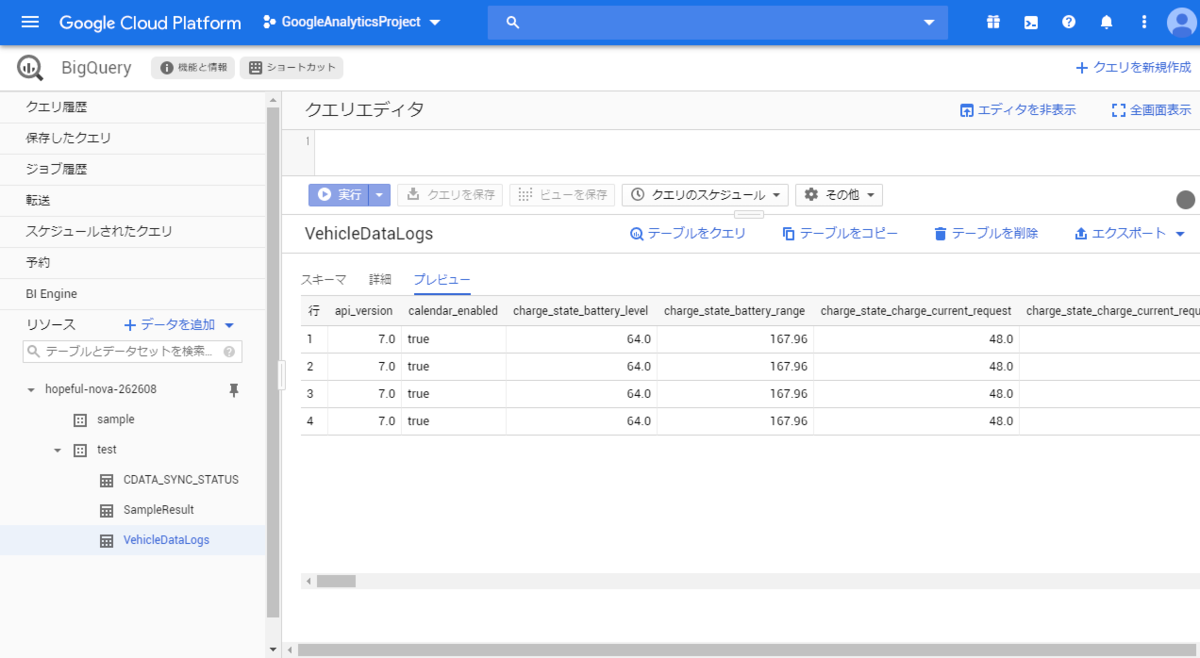Open the エクスポート export dropdown
This screenshot has width=1200, height=658.
click(x=1129, y=233)
